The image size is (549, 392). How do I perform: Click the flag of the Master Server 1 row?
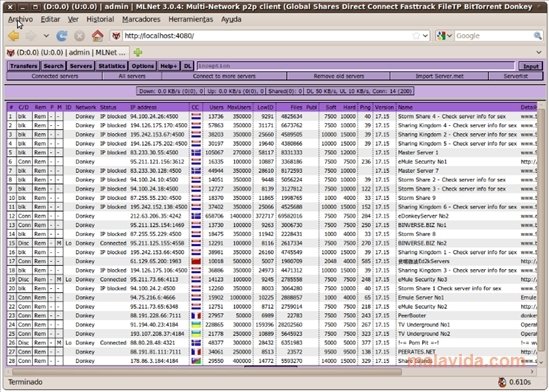(196, 153)
